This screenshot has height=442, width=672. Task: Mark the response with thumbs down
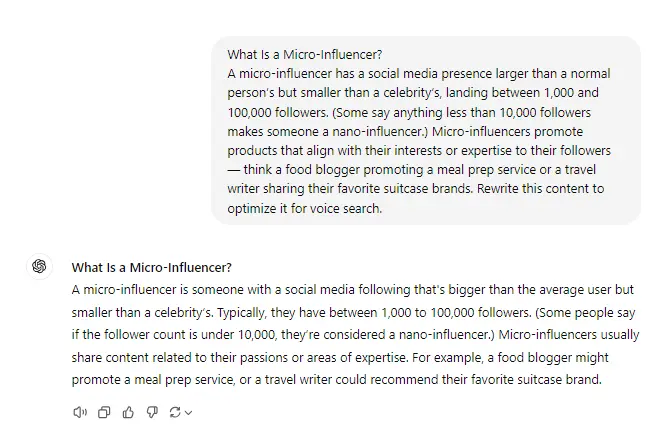pyautogui.click(x=150, y=411)
